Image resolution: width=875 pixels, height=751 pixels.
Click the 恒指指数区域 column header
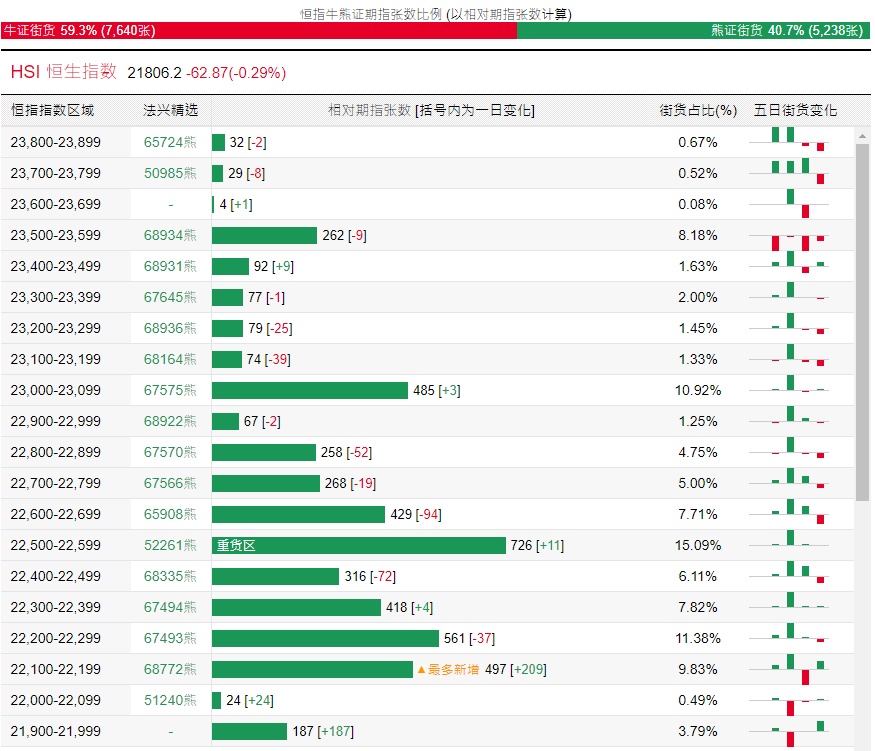52,110
